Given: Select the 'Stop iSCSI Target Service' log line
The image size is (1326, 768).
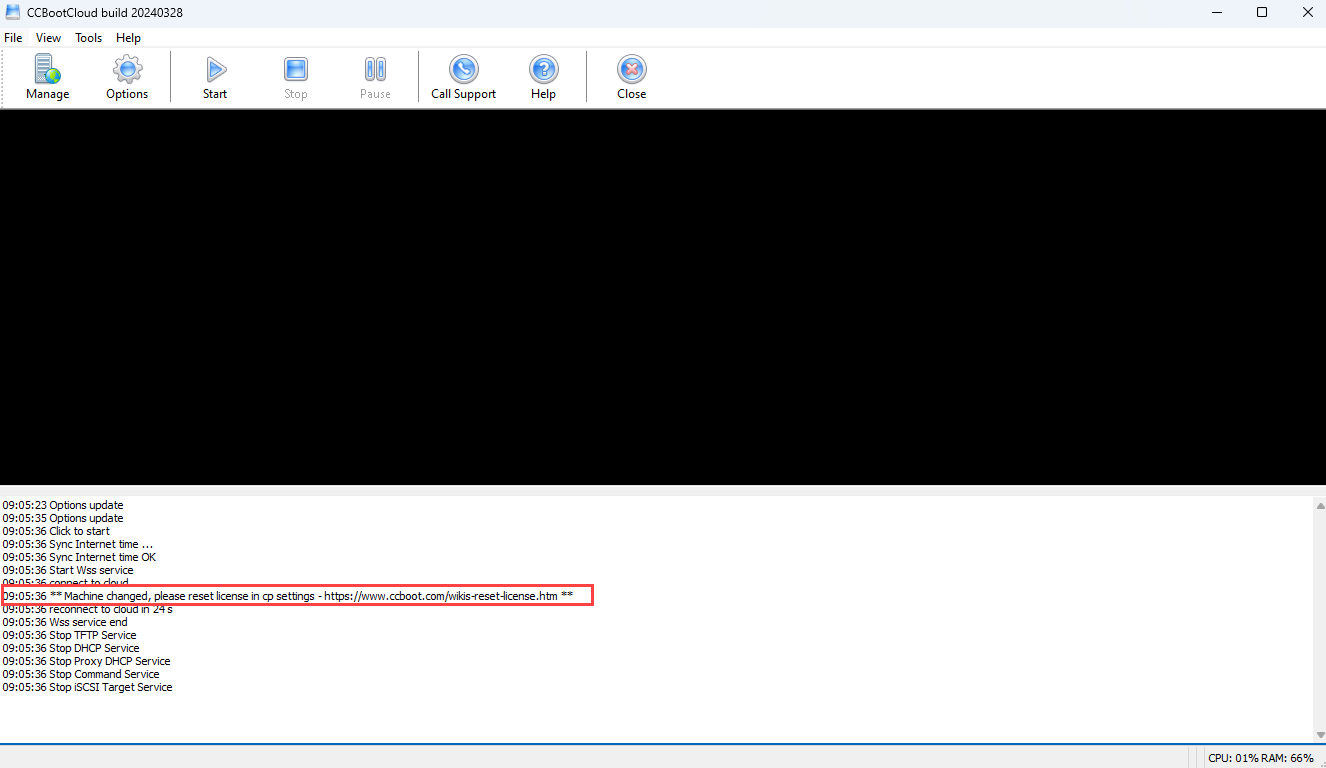Looking at the screenshot, I should point(88,688).
